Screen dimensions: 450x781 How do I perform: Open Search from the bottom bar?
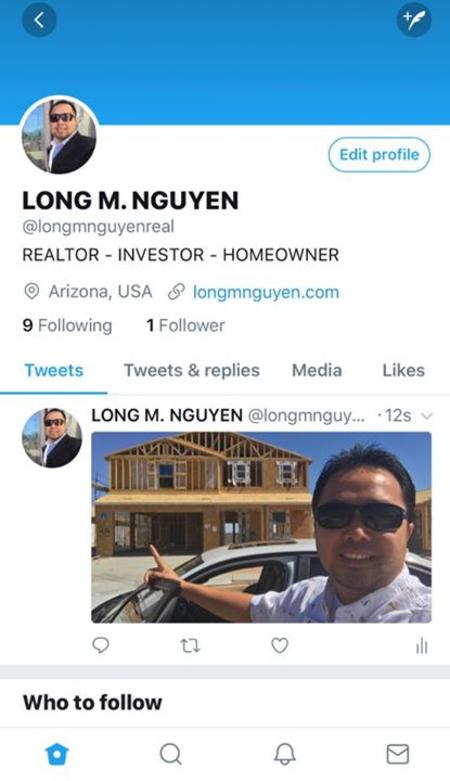pyautogui.click(x=170, y=754)
